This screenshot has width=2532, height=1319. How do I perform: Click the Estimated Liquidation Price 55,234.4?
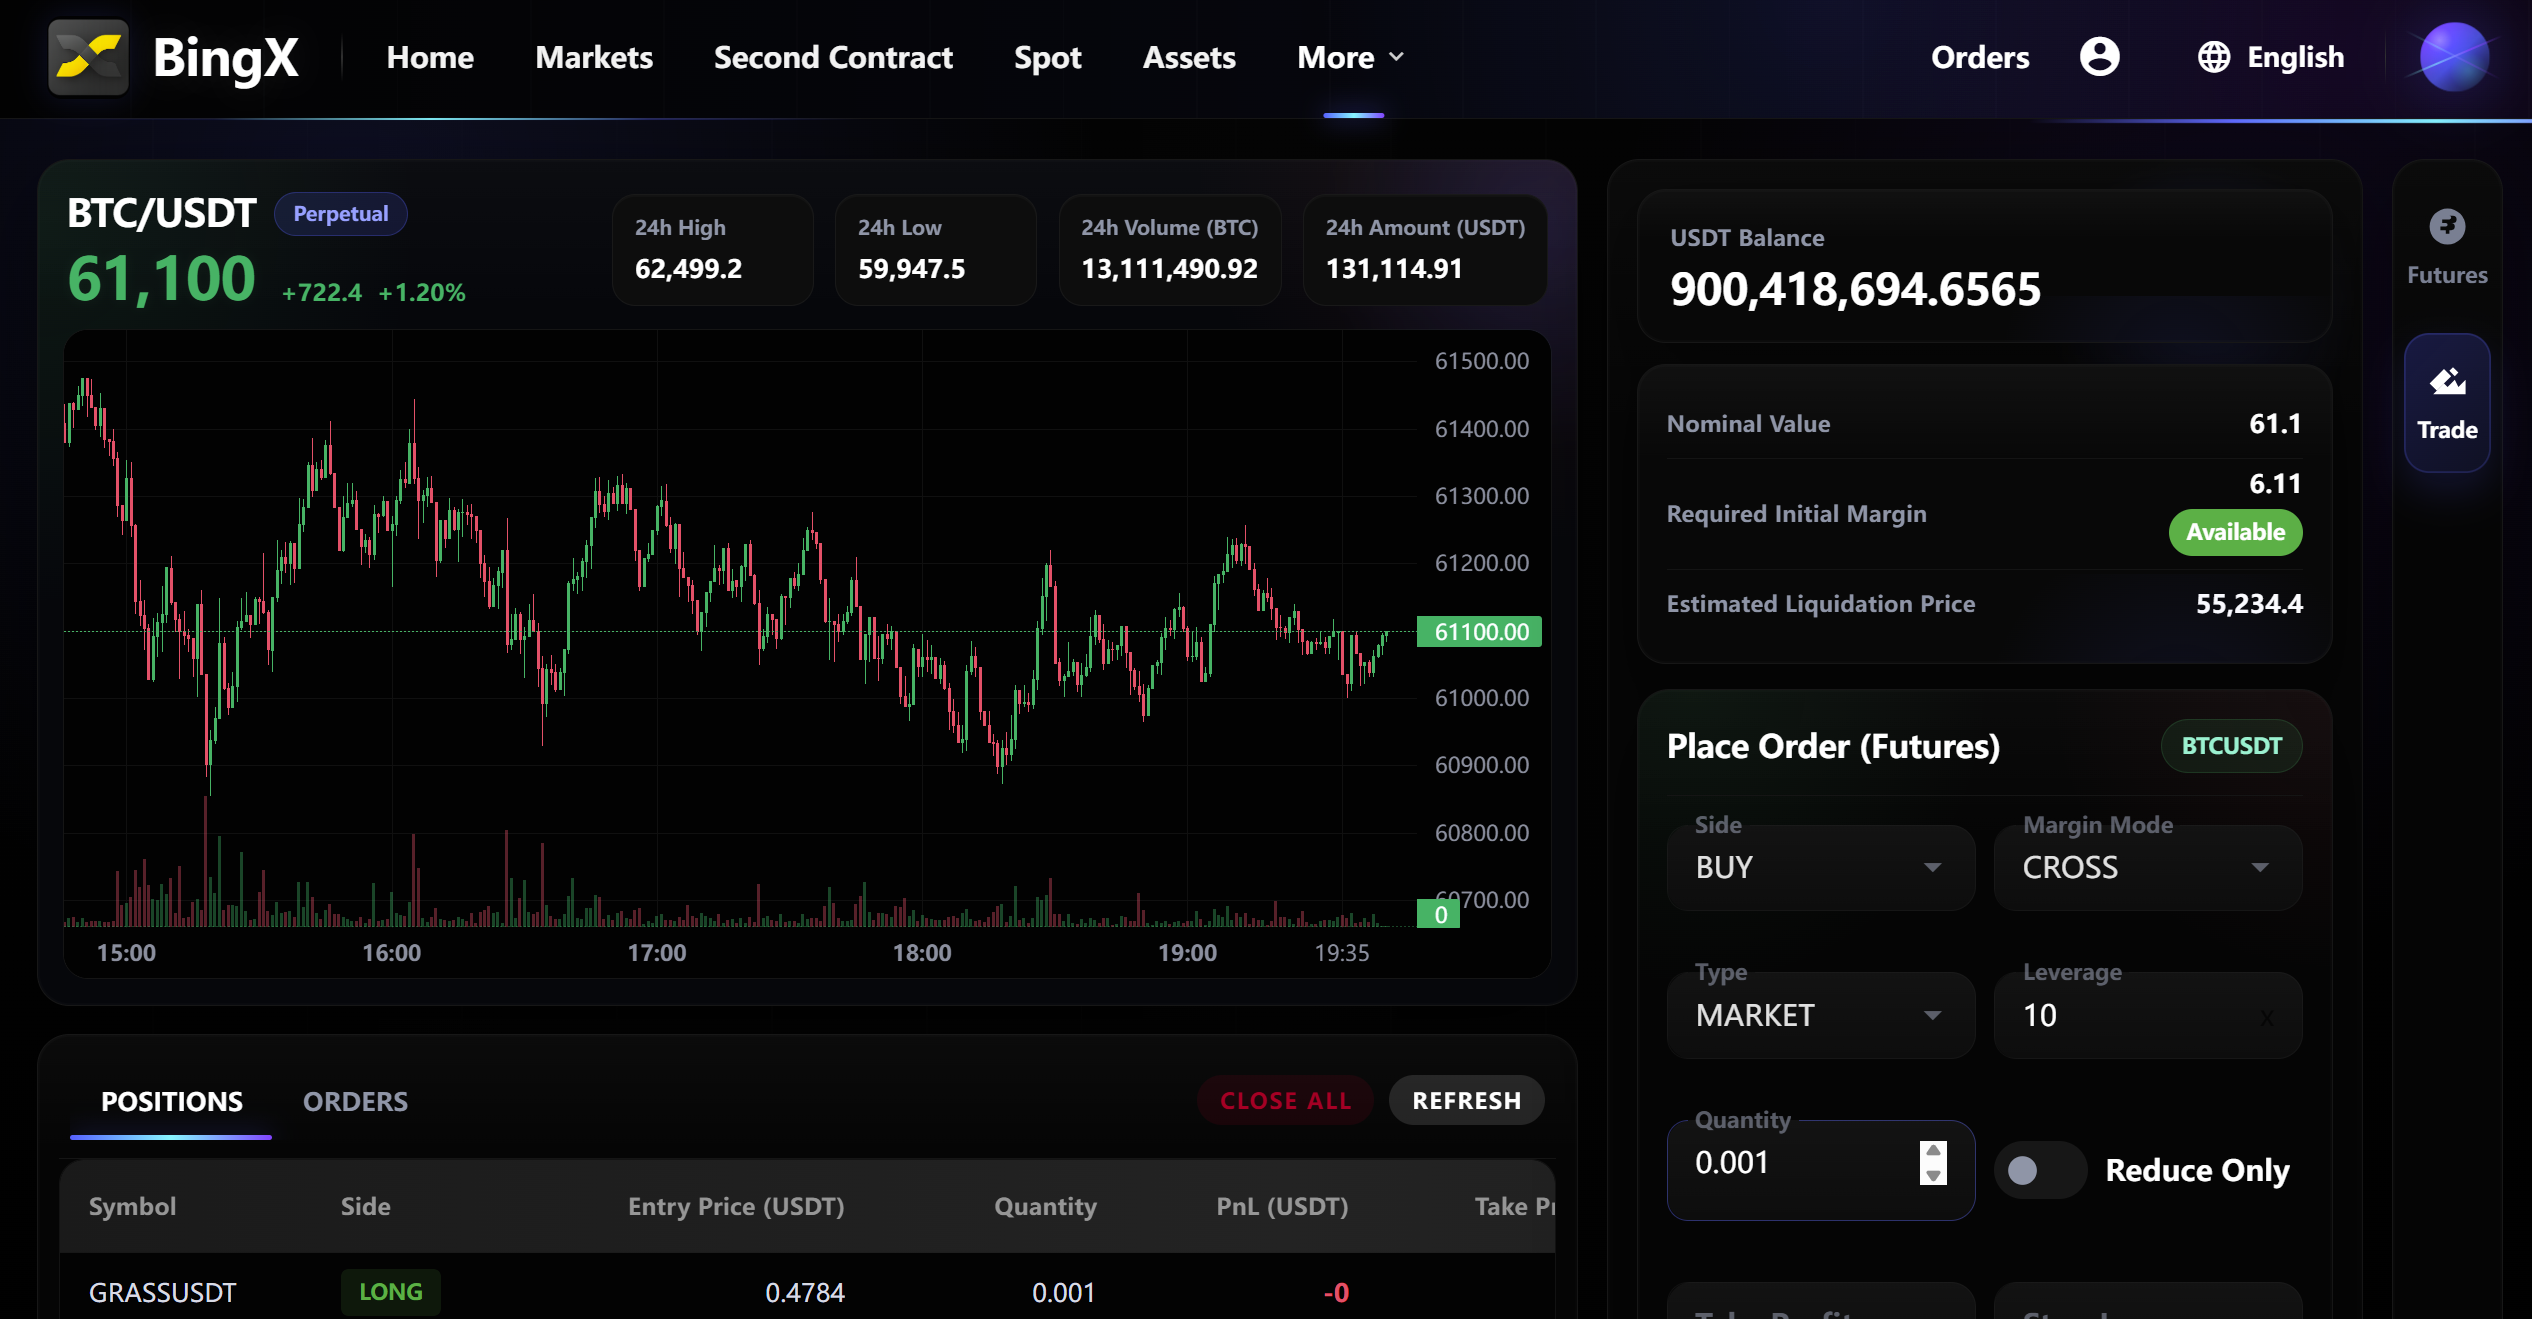point(2249,603)
